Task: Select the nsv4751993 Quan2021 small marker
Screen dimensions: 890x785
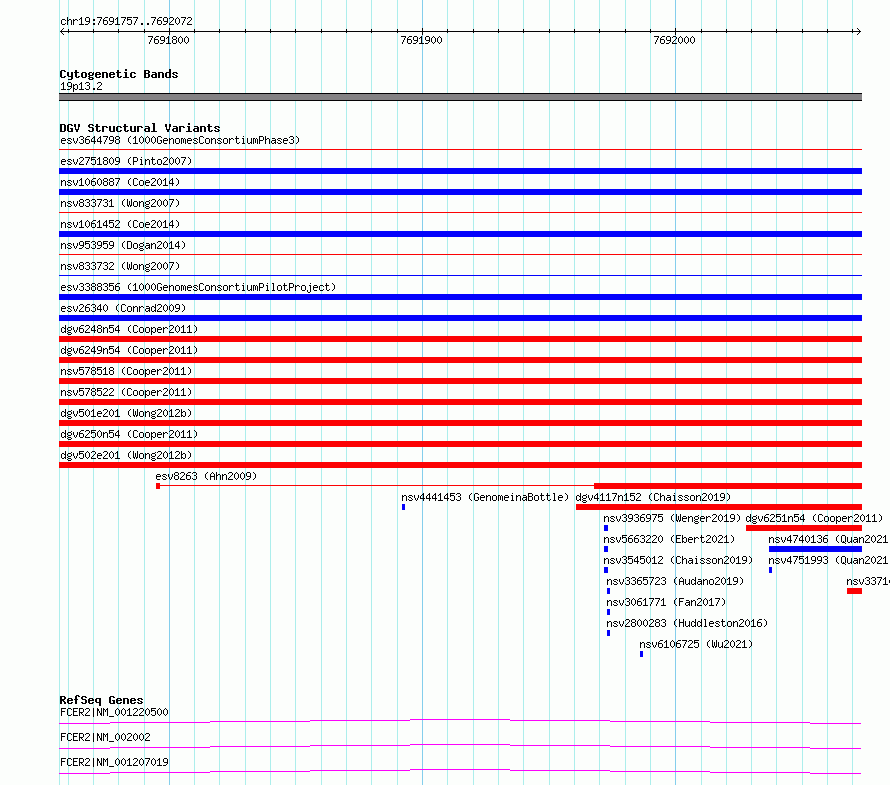Action: [770, 570]
